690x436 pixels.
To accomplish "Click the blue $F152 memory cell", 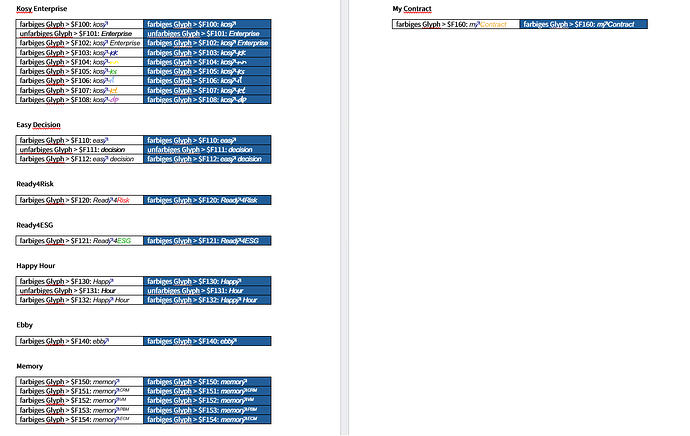I will tap(207, 400).
